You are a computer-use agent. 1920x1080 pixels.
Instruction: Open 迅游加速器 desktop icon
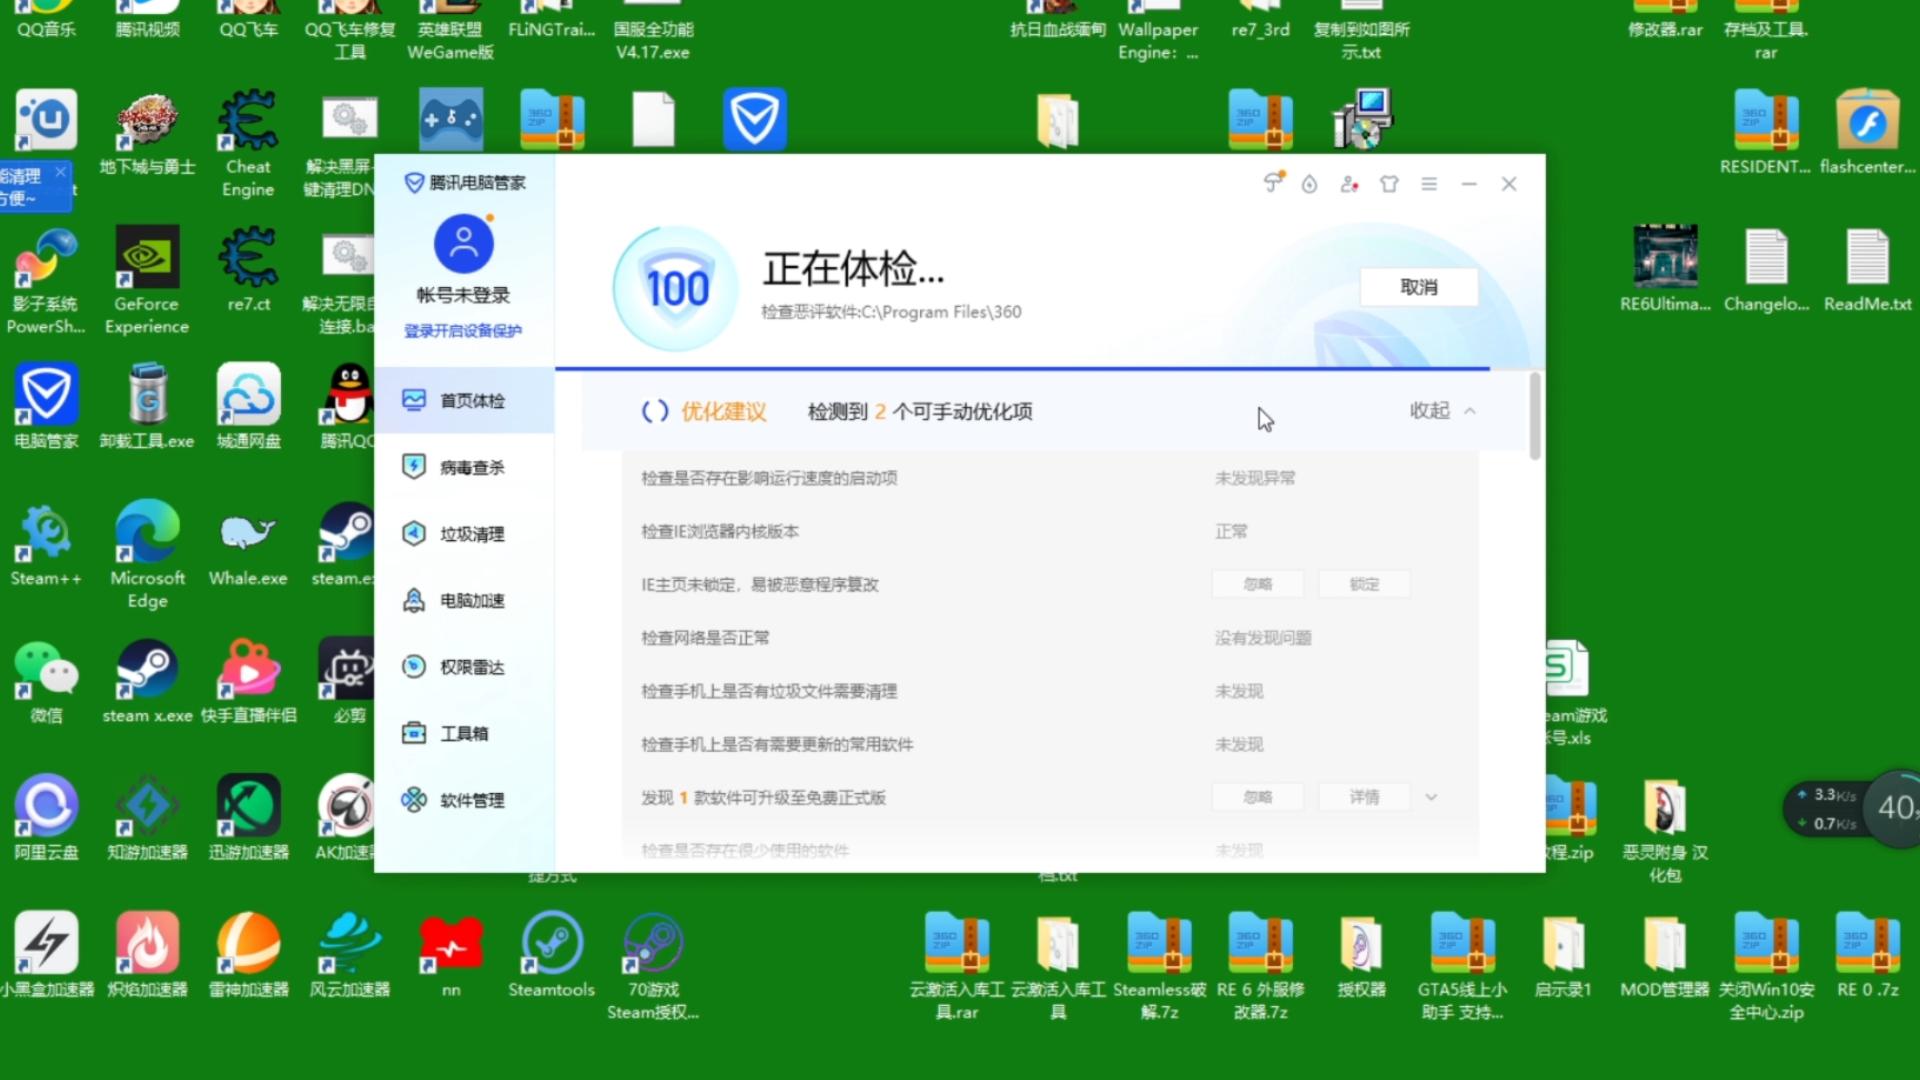[x=248, y=817]
